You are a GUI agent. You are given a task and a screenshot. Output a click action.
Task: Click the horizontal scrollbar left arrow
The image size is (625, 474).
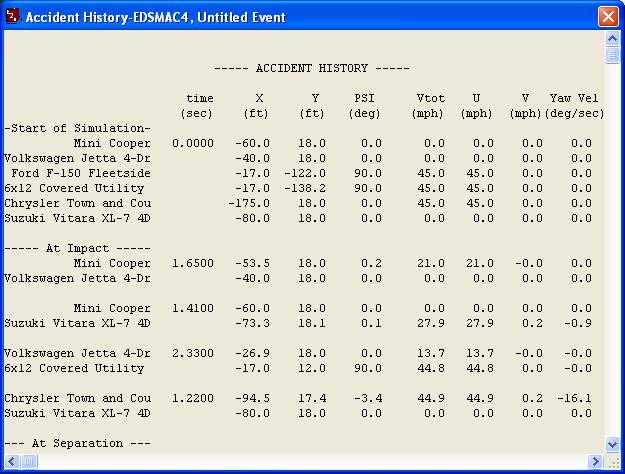[x=10, y=461]
